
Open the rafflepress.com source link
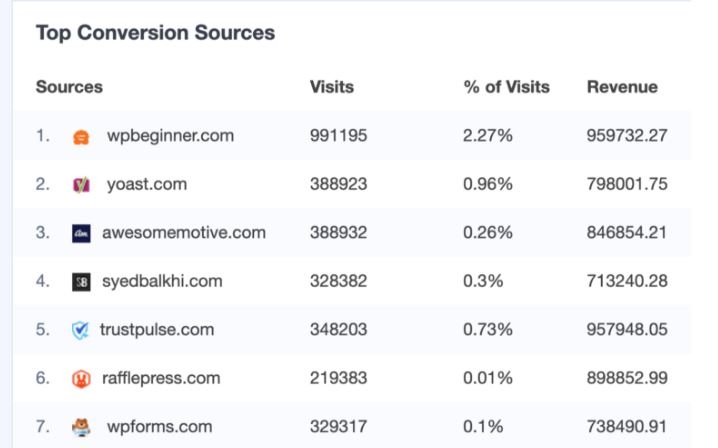pyautogui.click(x=161, y=378)
